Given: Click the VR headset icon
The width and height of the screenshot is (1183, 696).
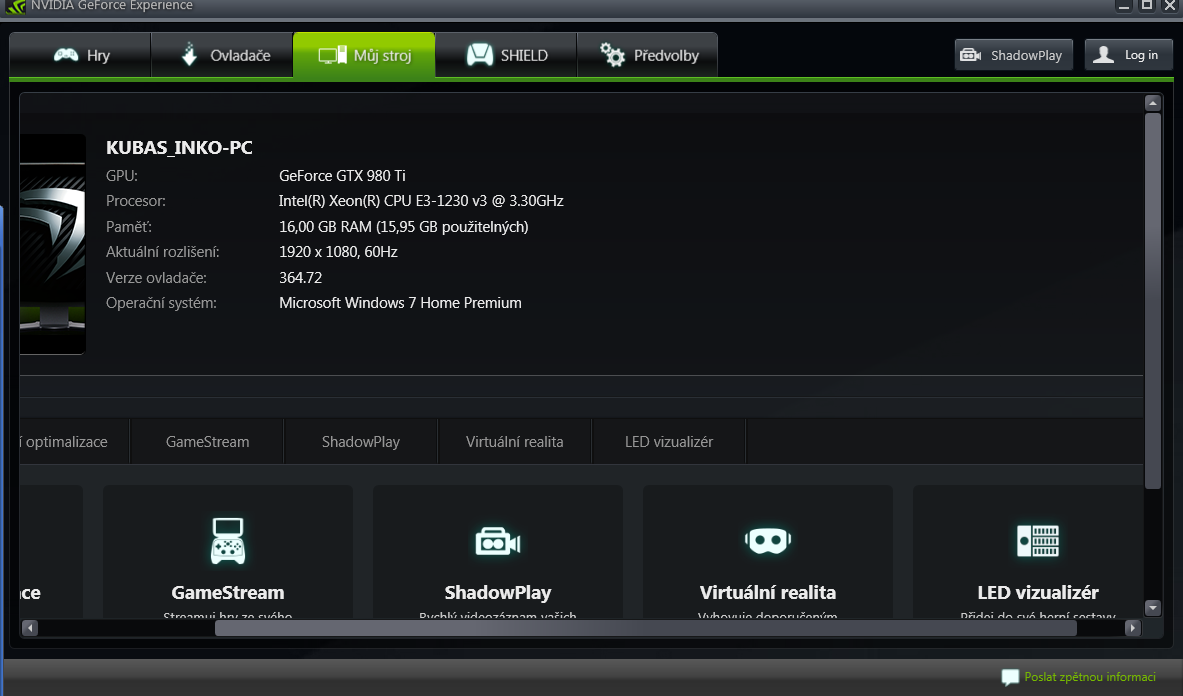Looking at the screenshot, I should click(x=767, y=540).
